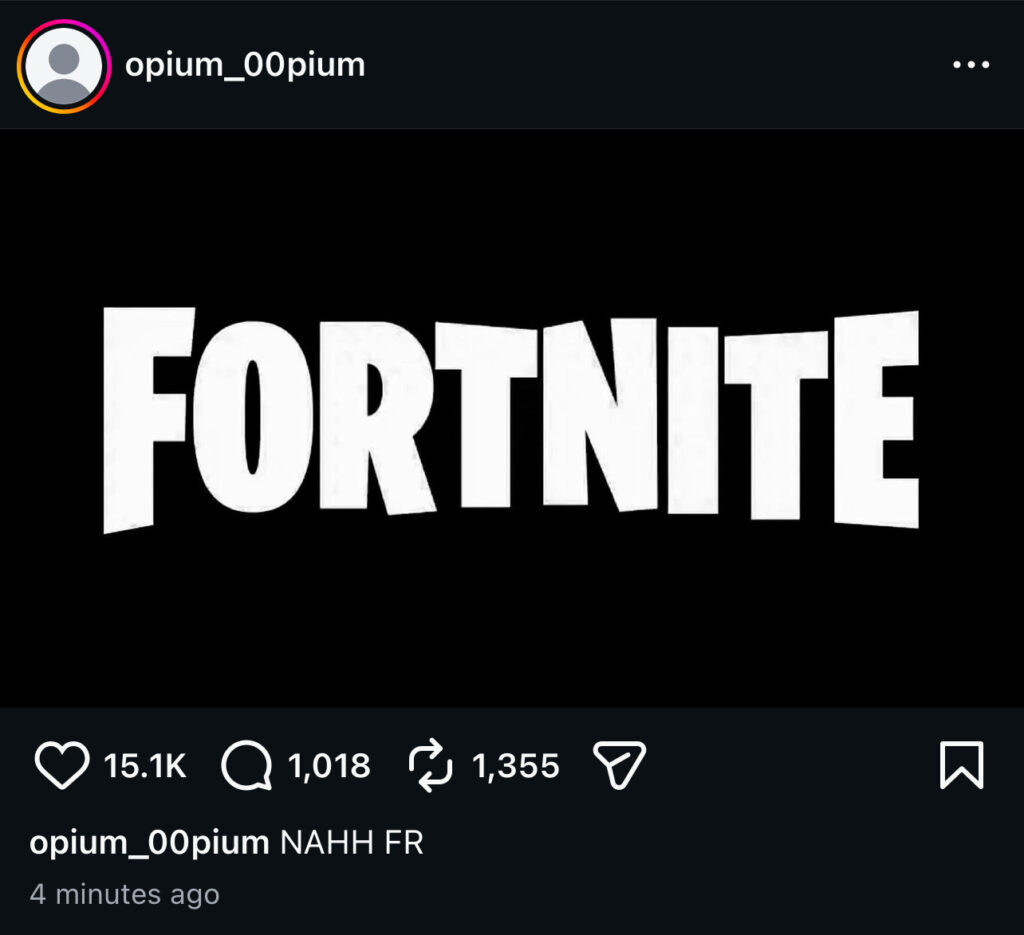1024x935 pixels.
Task: Open the three-dot more options menu
Action: (969, 65)
